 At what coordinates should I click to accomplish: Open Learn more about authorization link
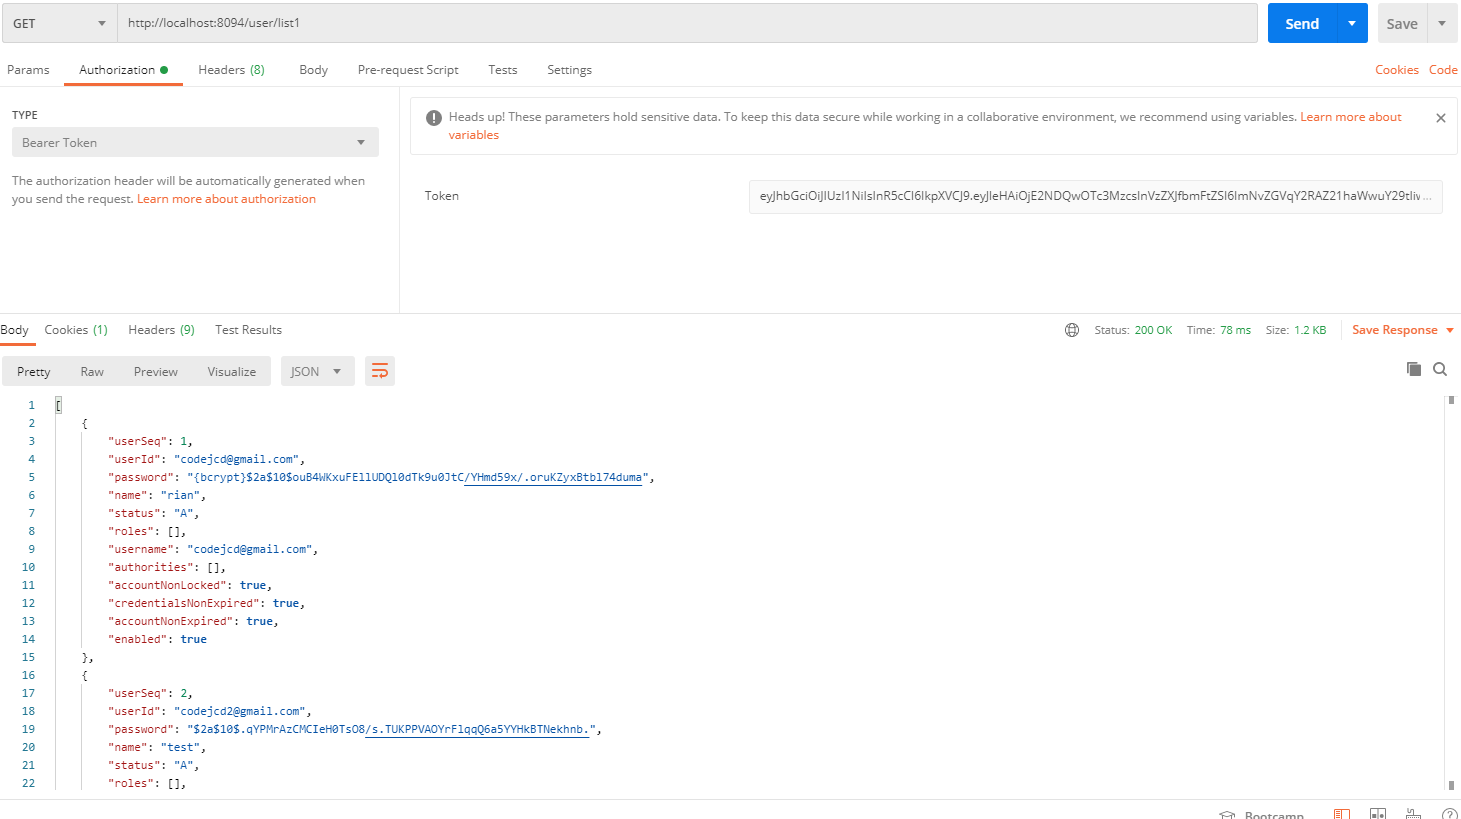(x=226, y=199)
